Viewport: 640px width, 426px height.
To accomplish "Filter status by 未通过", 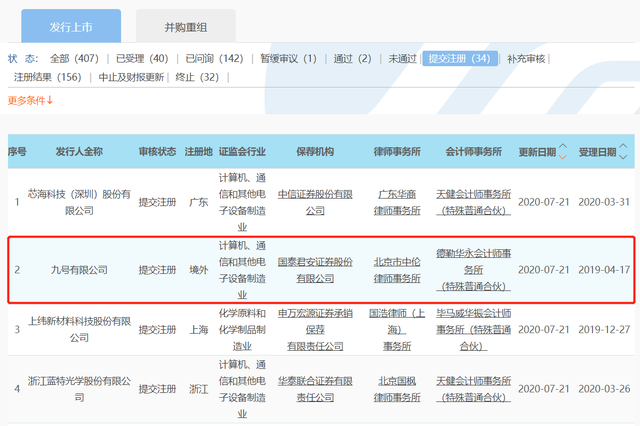I will click(x=402, y=59).
